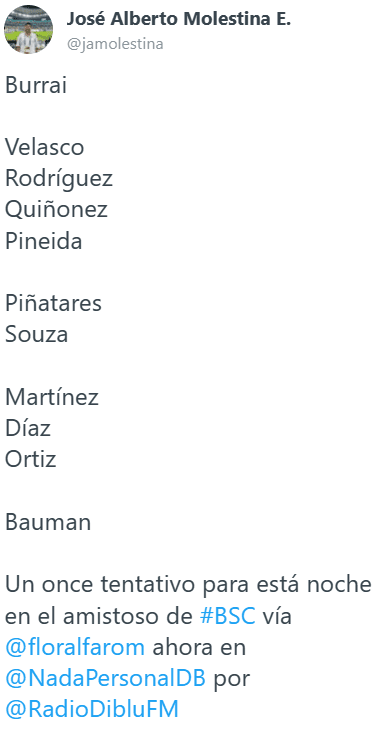This screenshot has width=391, height=732.
Task: Click the name Bauman in the lineup
Action: click(x=48, y=522)
